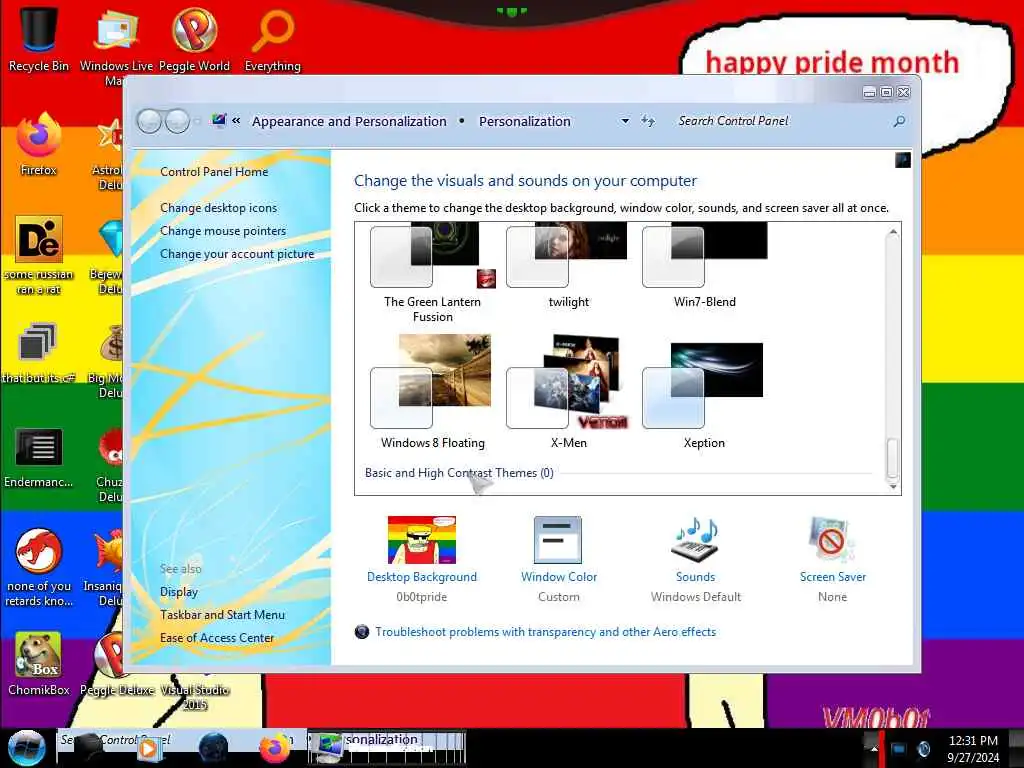Click the taskbar clock showing 12:31 PM
Screen dimensions: 1024x768
click(972, 749)
